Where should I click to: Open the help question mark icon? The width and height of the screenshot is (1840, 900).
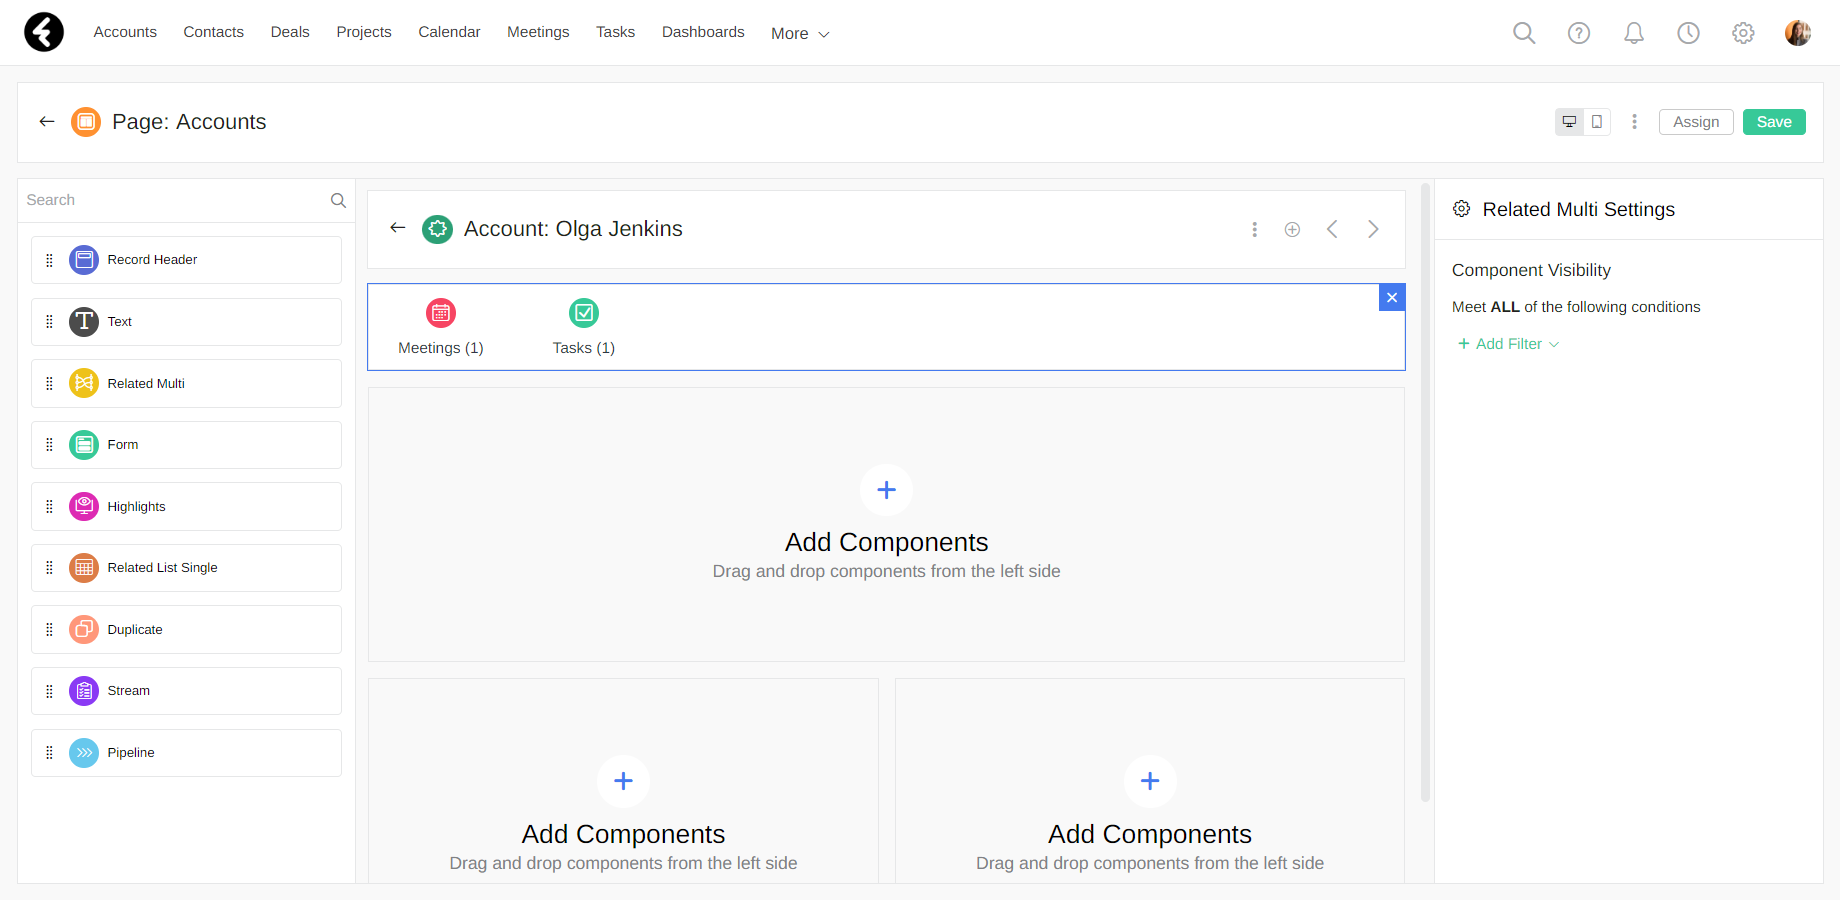1579,33
